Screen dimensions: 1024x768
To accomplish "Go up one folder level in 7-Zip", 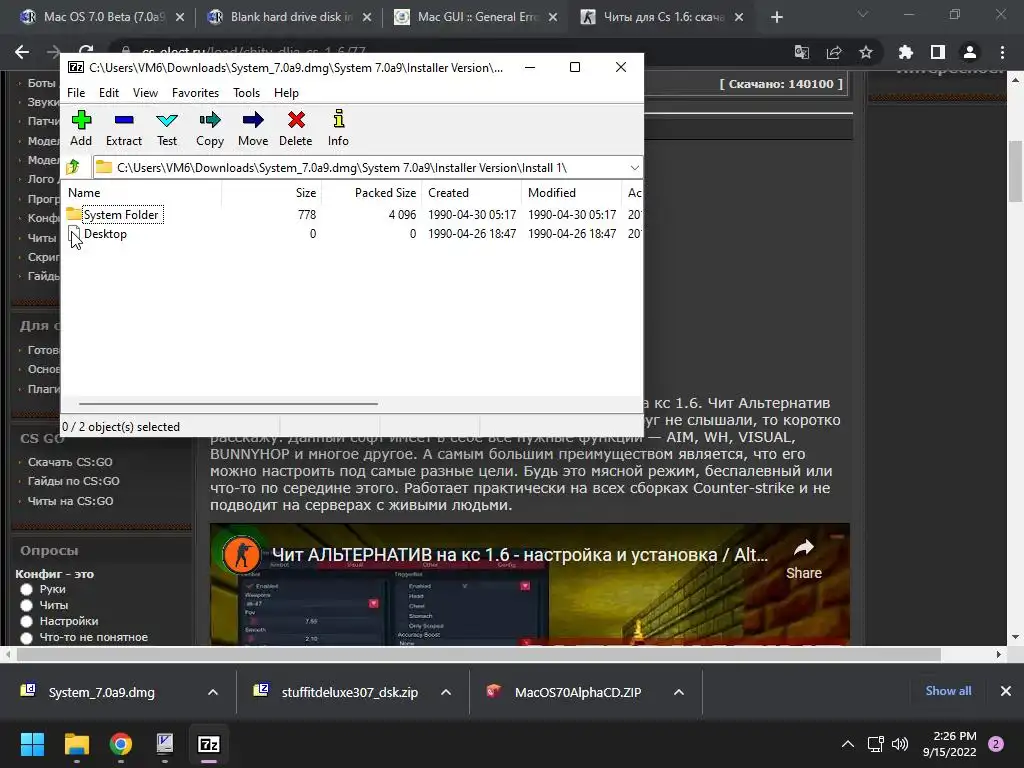I will (x=73, y=167).
